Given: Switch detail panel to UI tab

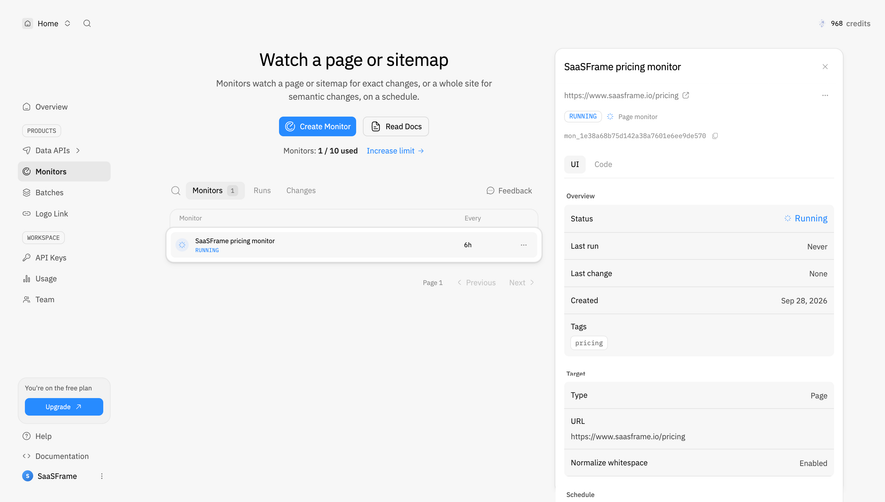Looking at the screenshot, I should [575, 164].
